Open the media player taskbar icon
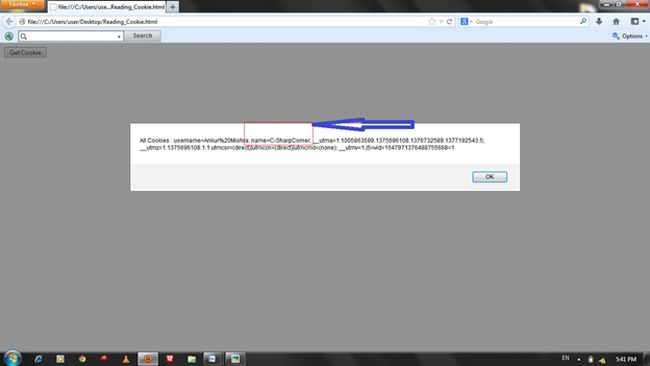The height and width of the screenshot is (366, 650). click(x=60, y=359)
